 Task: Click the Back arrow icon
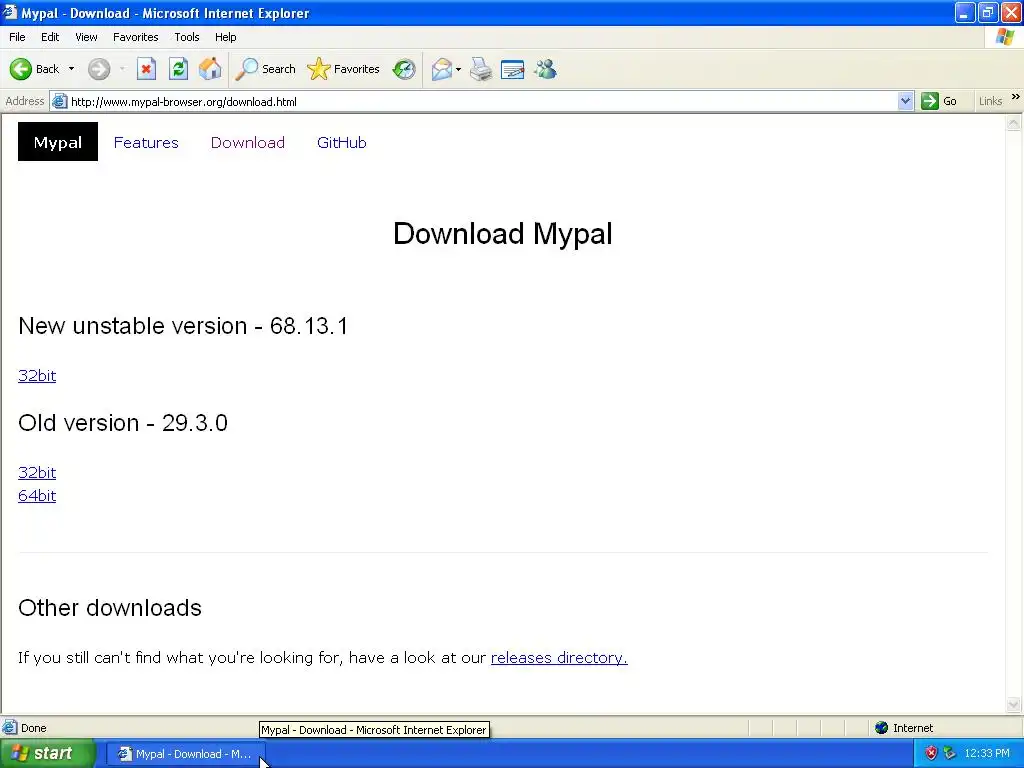point(21,69)
